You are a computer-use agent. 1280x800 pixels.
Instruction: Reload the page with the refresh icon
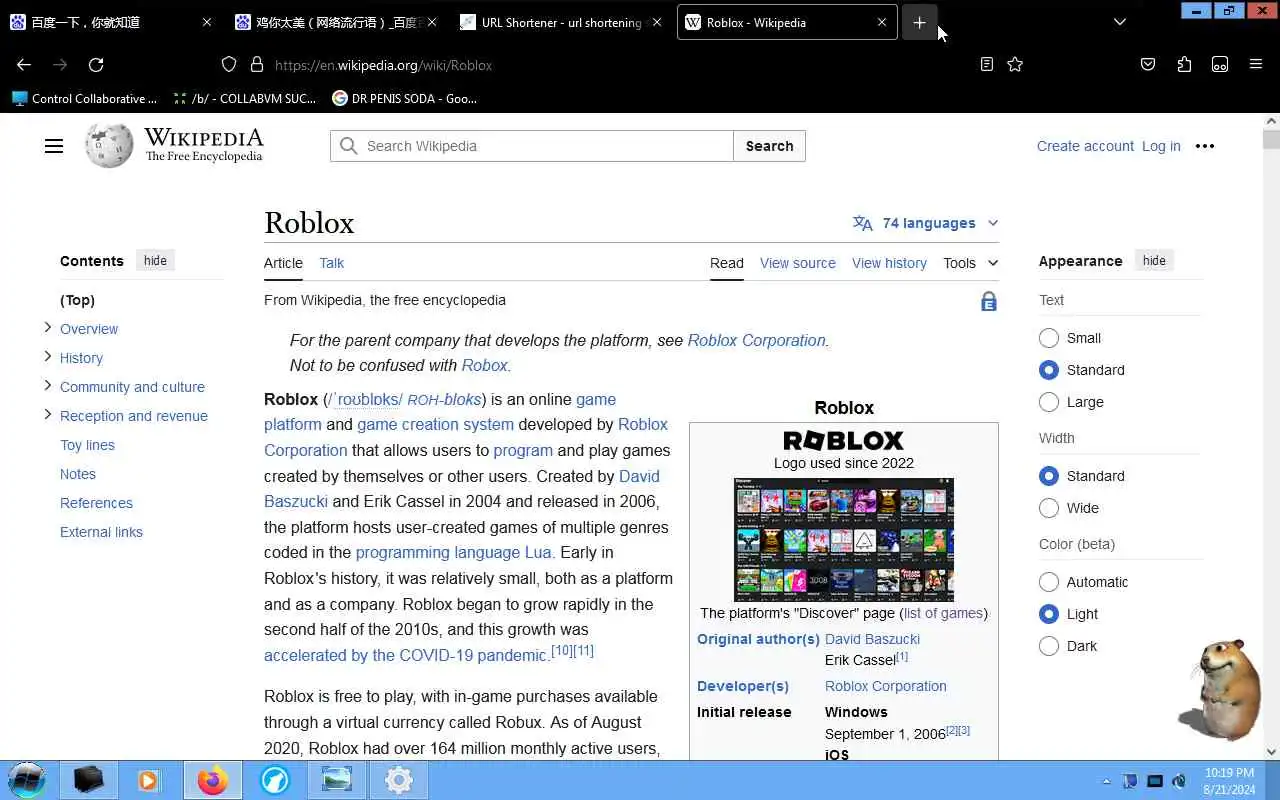coord(96,64)
